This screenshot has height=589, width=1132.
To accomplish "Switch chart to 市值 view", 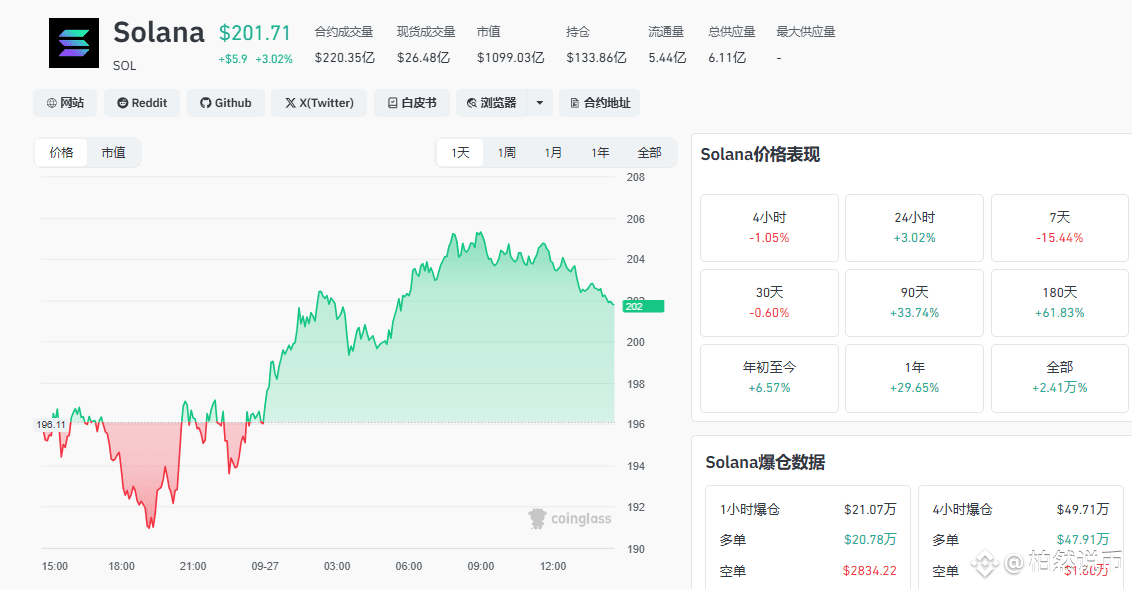I will point(113,153).
